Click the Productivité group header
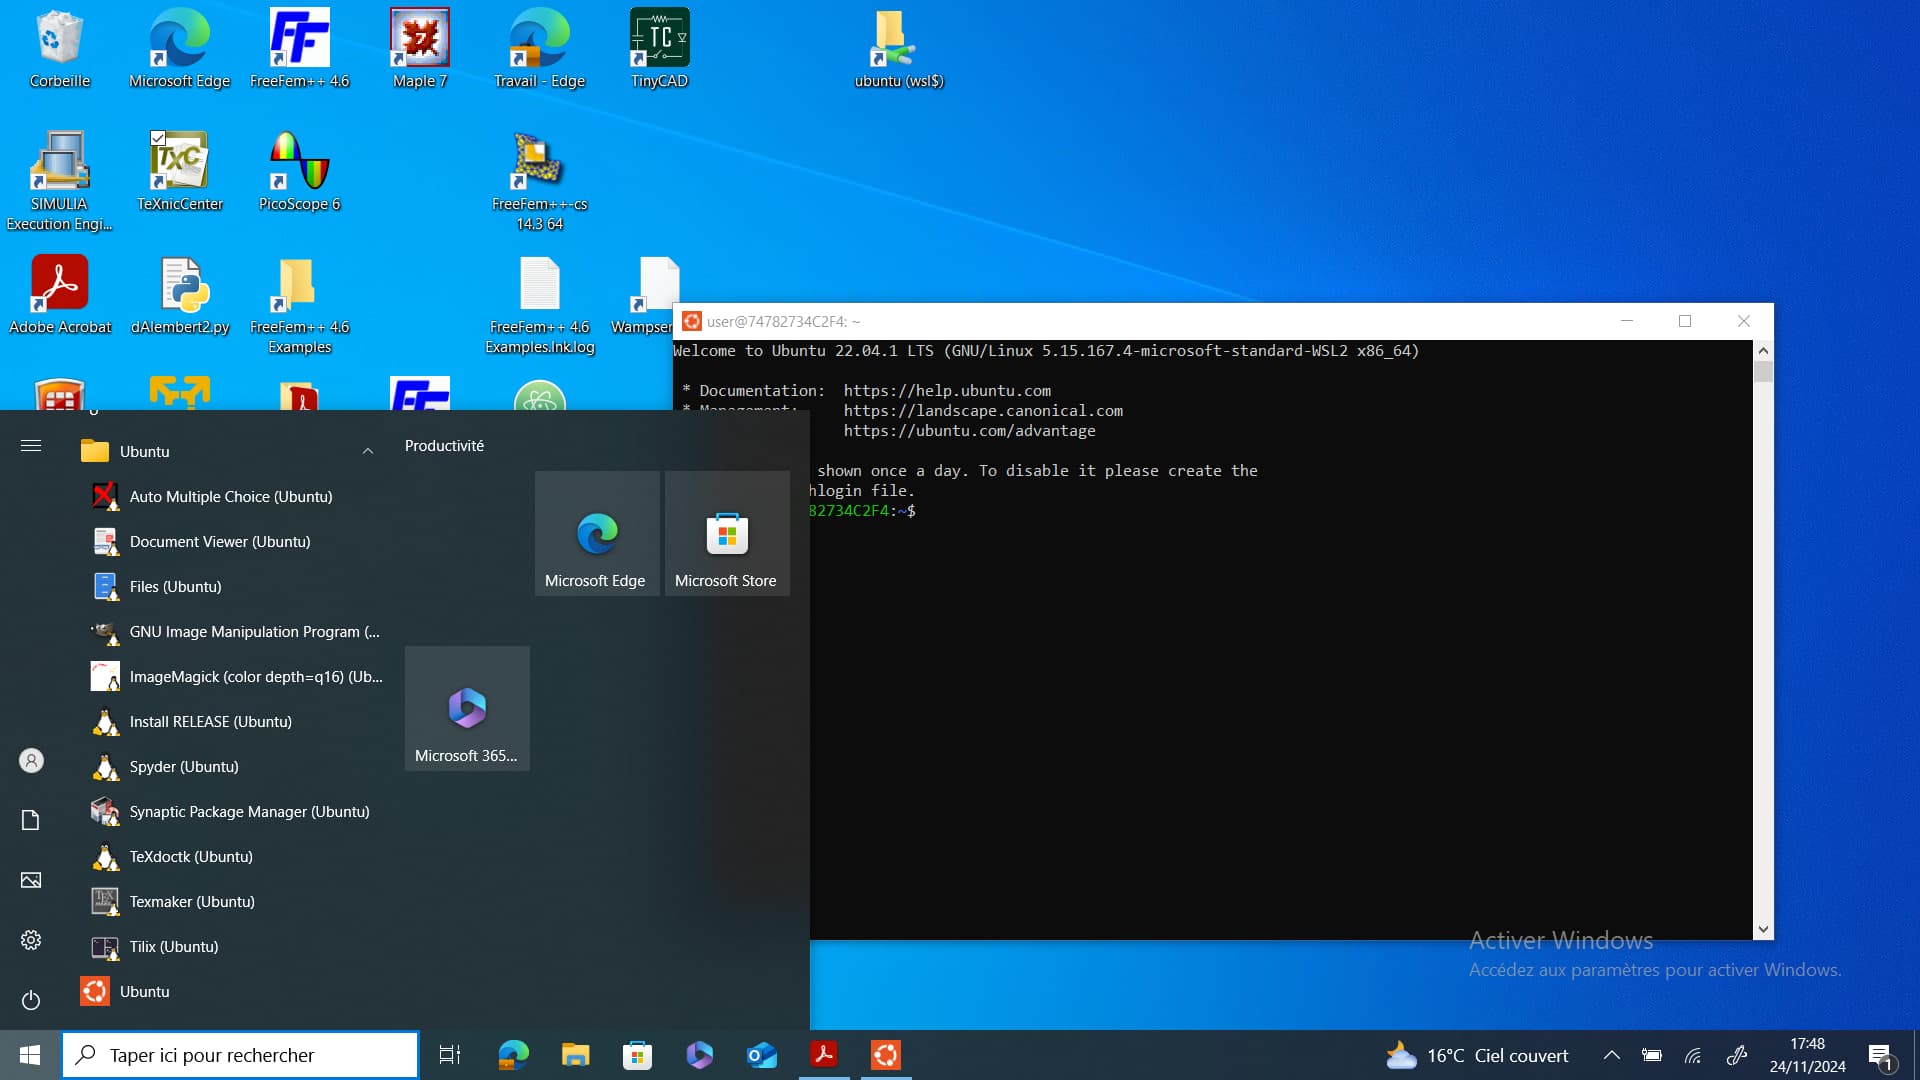1920x1080 pixels. [444, 446]
